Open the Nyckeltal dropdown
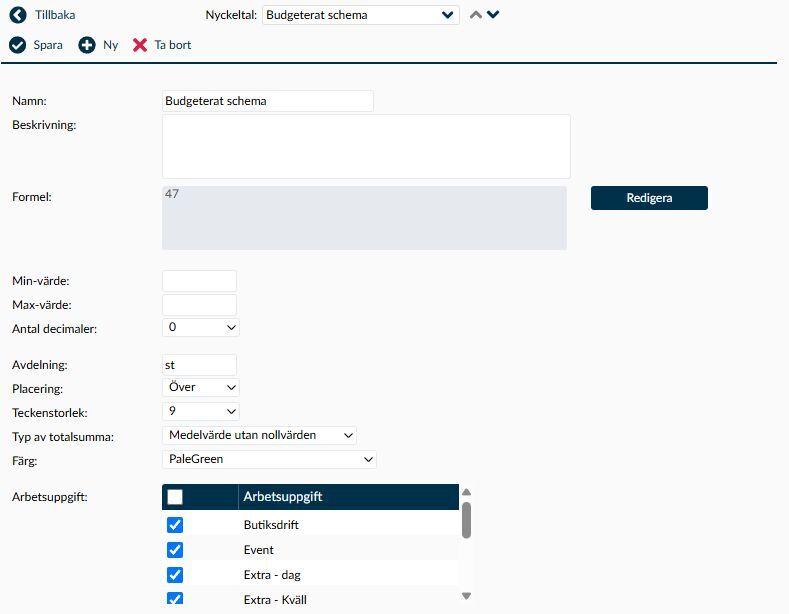 coord(360,15)
